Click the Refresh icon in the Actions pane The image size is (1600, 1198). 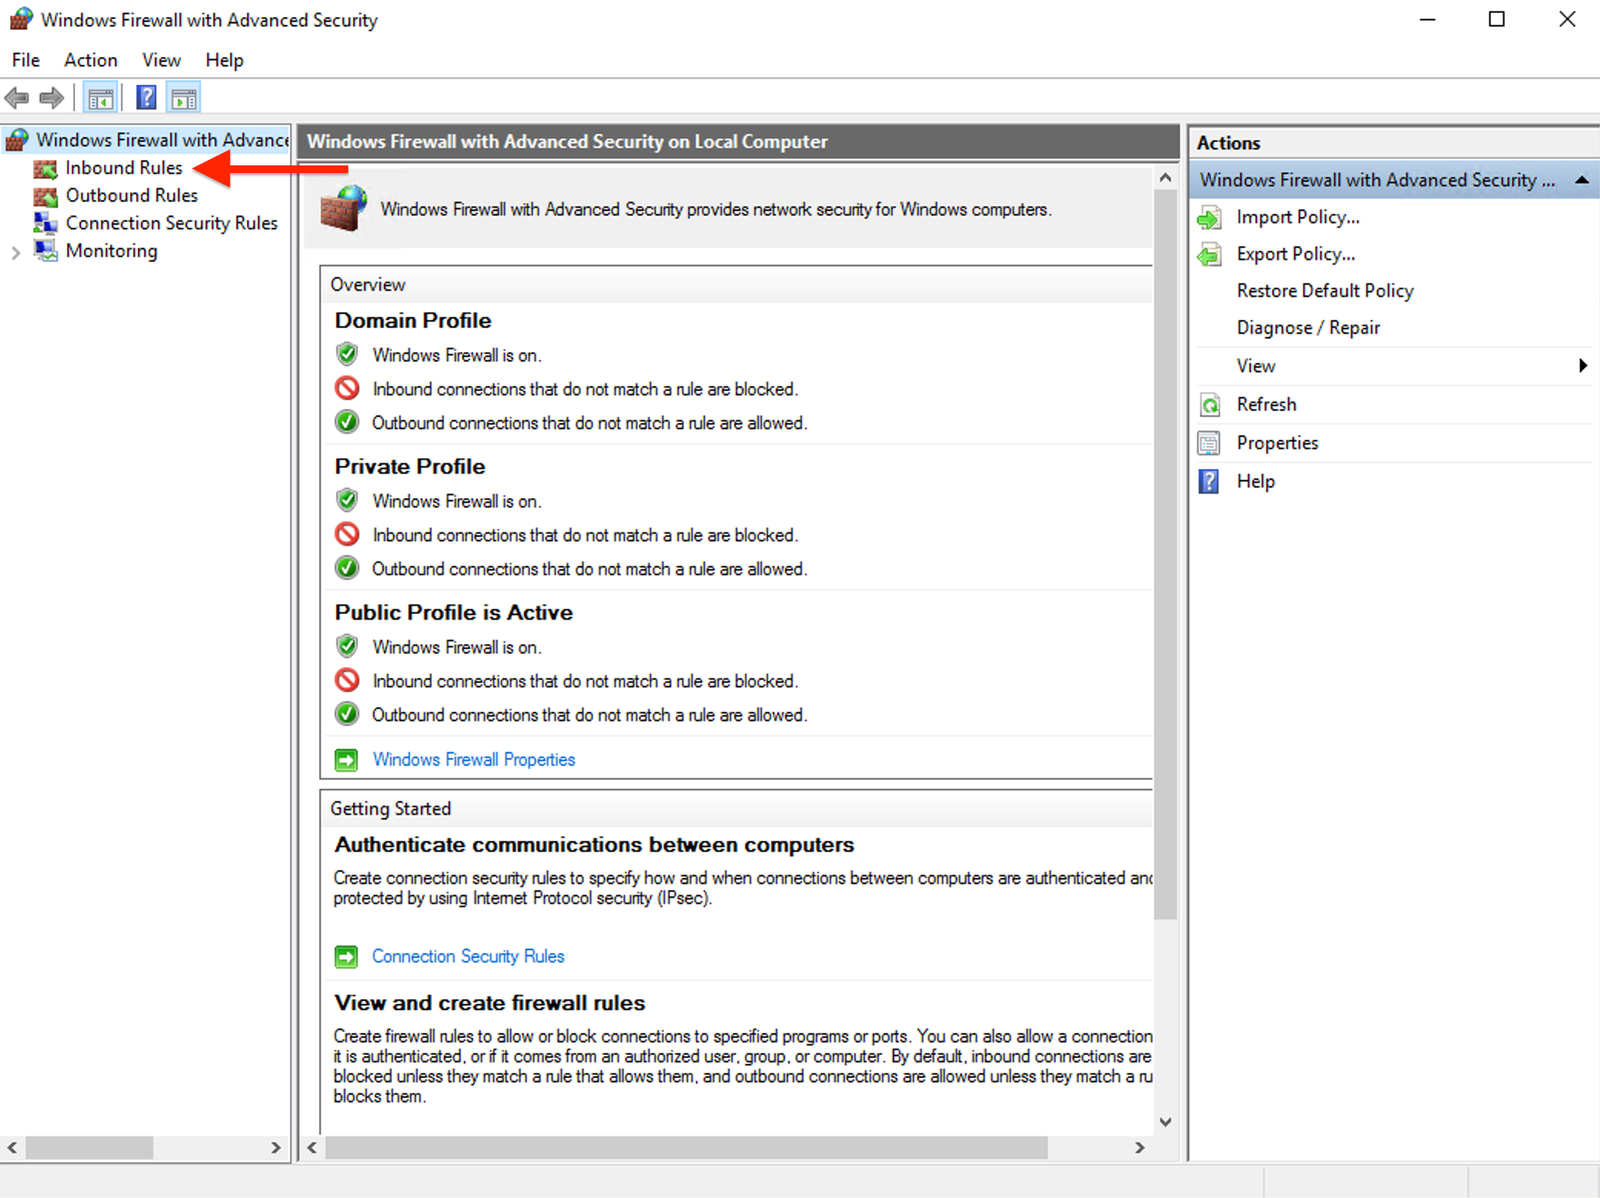pyautogui.click(x=1210, y=404)
